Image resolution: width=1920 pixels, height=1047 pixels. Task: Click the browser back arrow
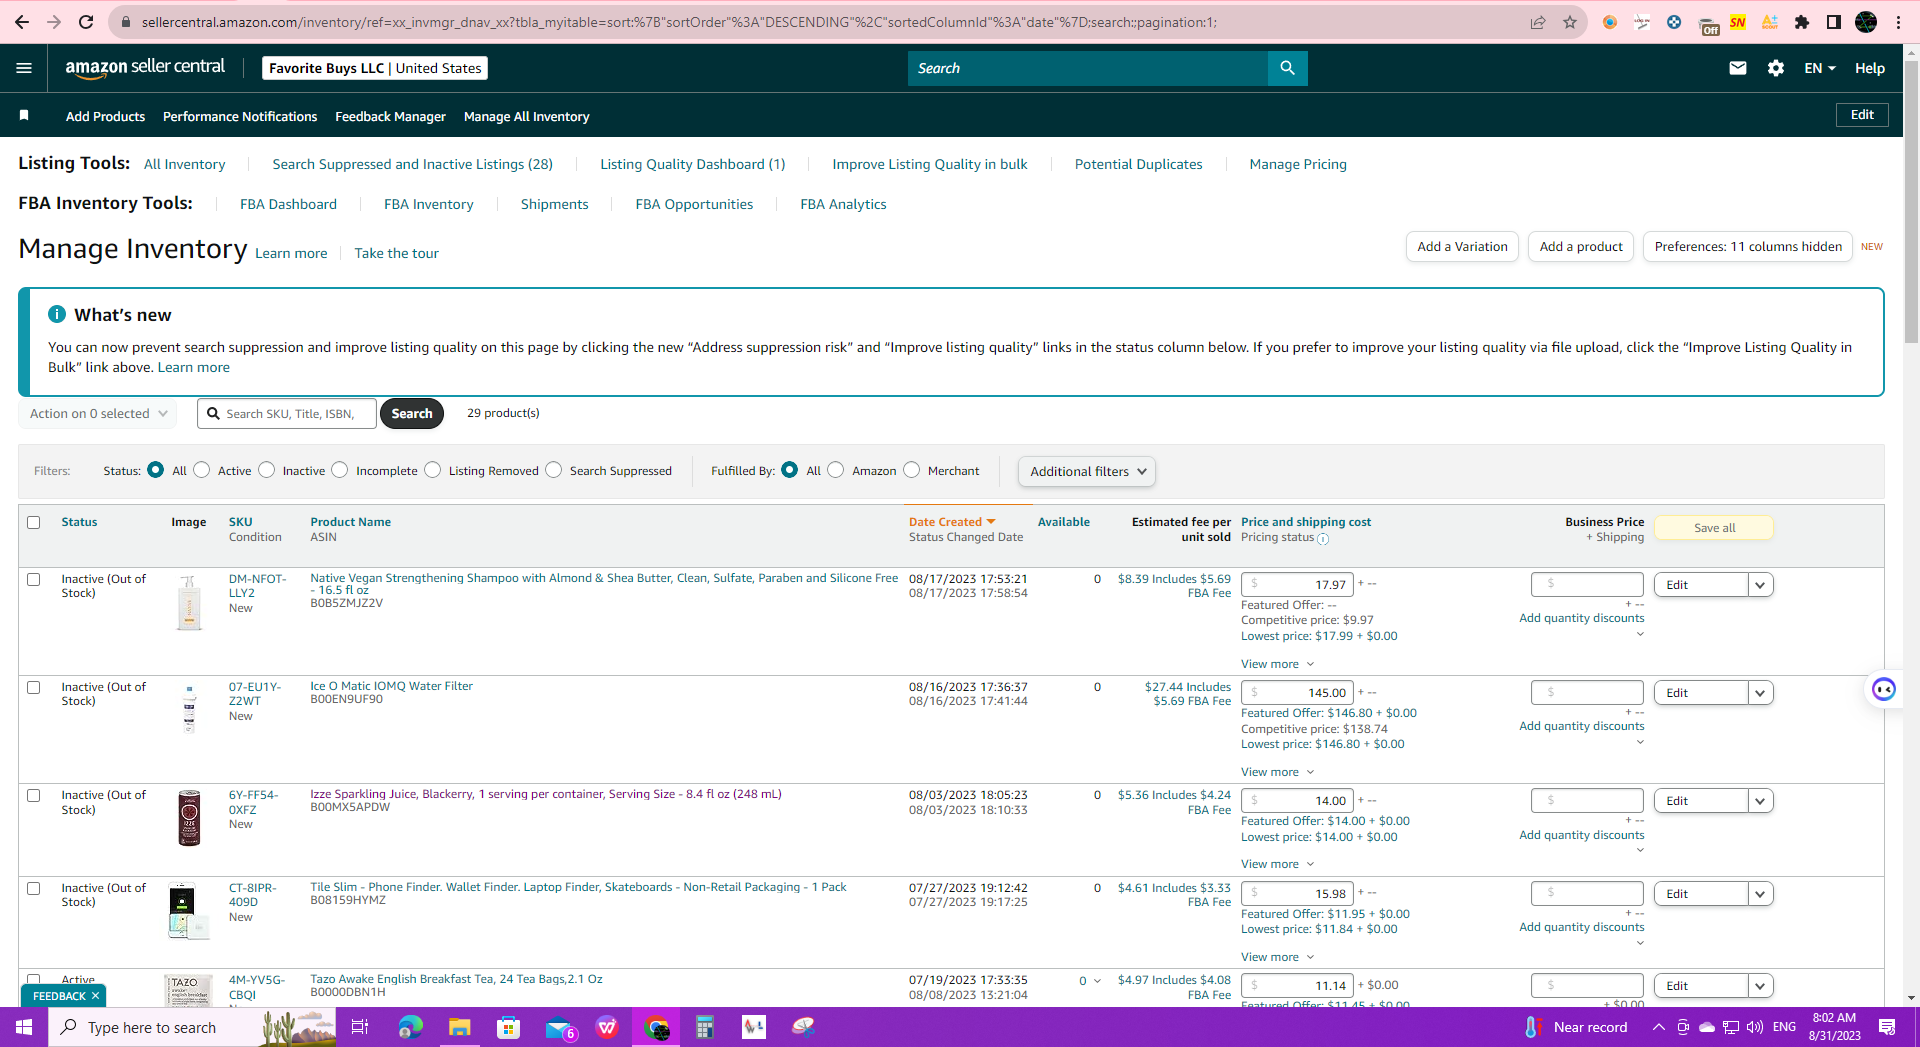tap(22, 22)
